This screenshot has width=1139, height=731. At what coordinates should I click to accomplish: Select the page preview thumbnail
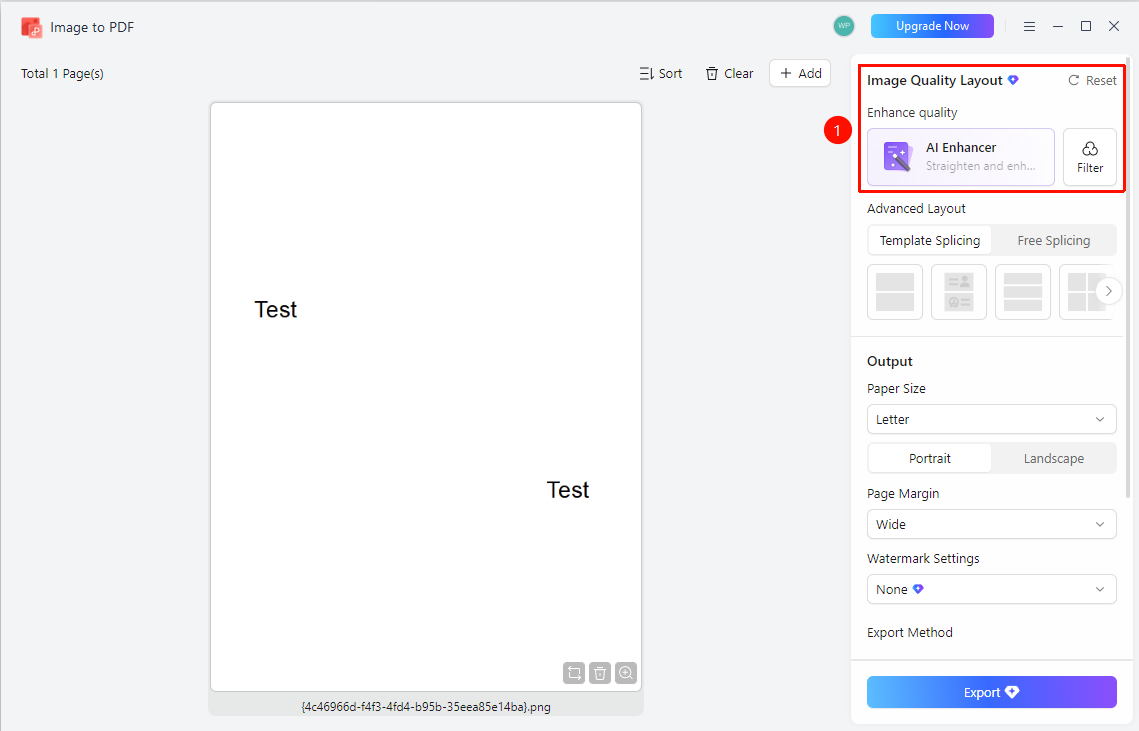(x=426, y=397)
